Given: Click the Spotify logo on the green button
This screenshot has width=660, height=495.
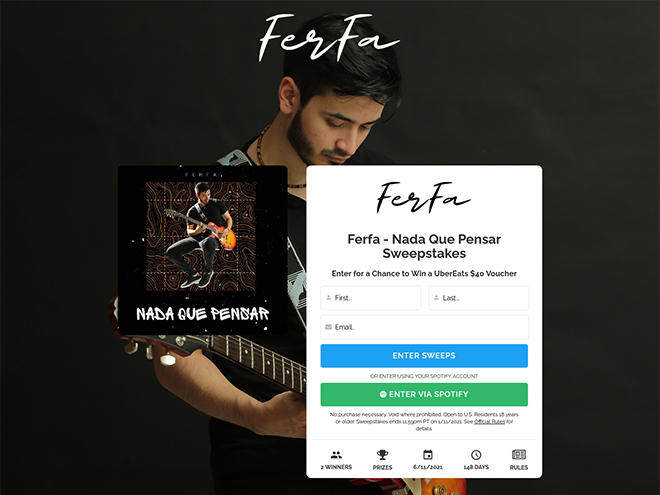Looking at the screenshot, I should click(x=383, y=394).
